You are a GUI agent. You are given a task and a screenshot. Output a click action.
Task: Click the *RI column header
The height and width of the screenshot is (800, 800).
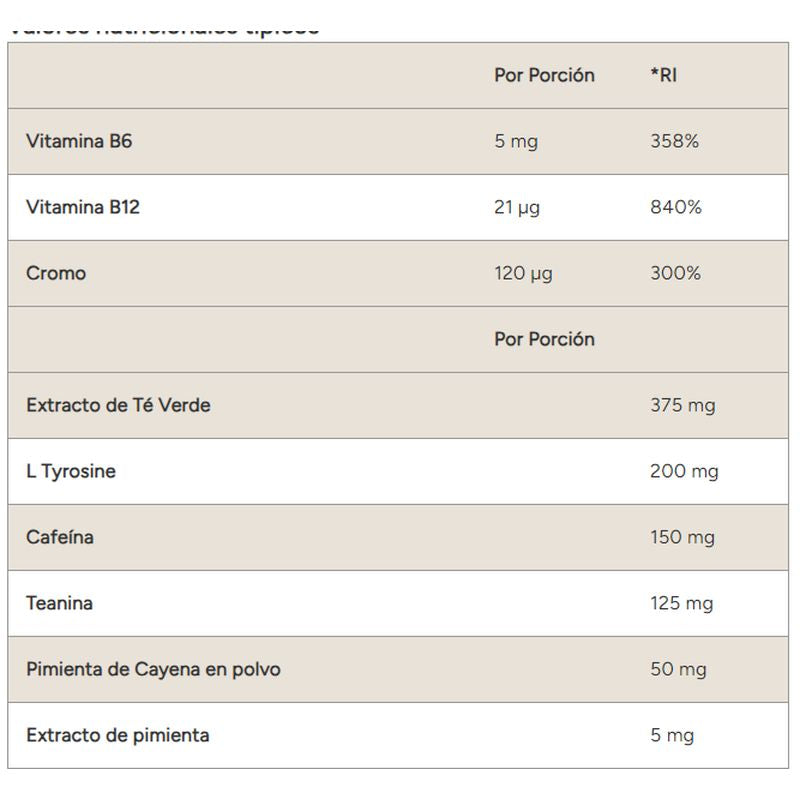click(x=663, y=75)
